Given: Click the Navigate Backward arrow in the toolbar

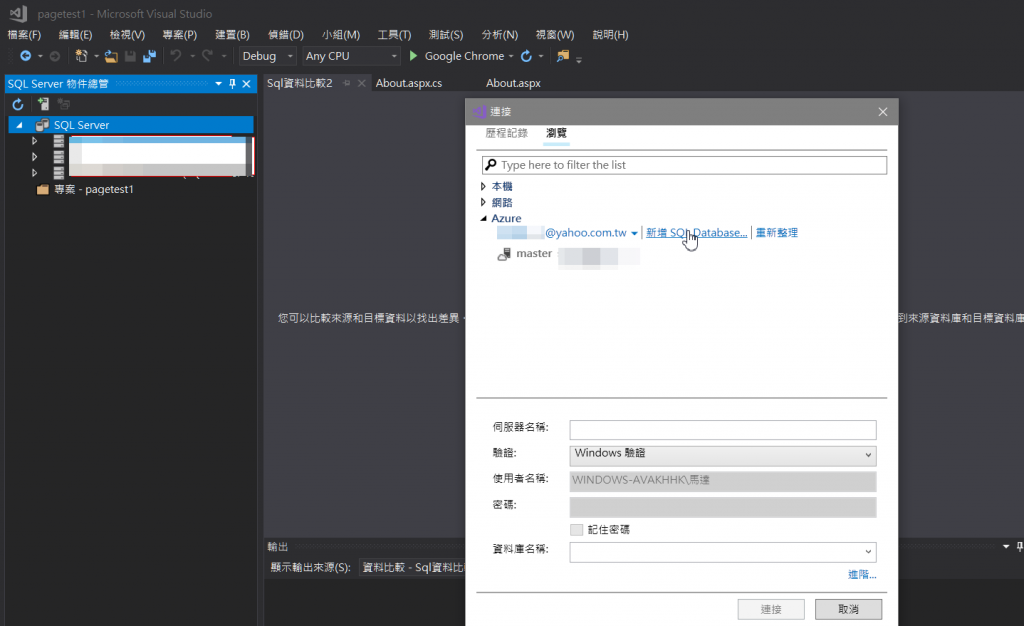Looking at the screenshot, I should point(25,56).
